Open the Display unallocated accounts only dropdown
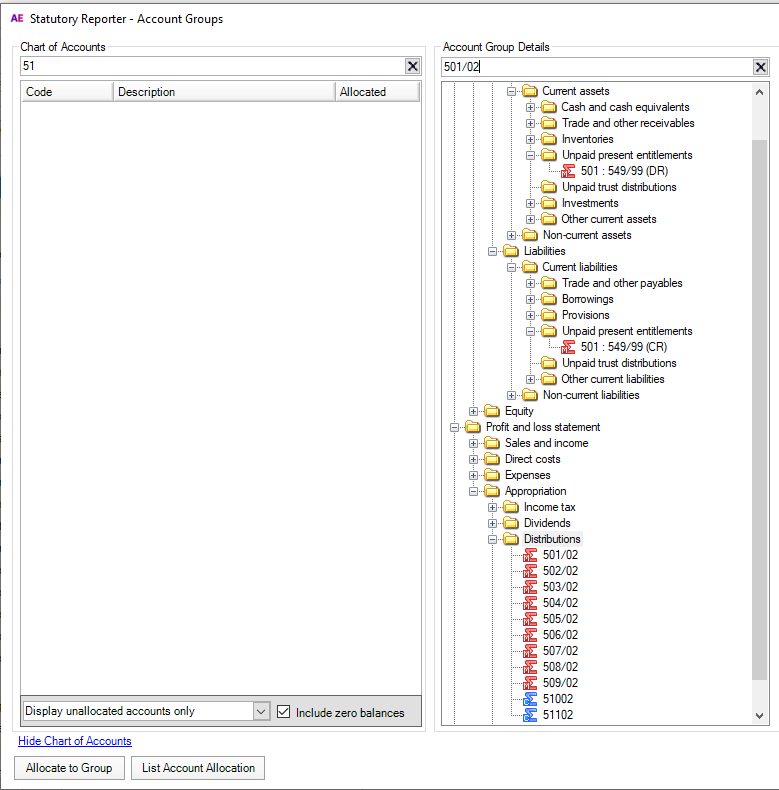The height and width of the screenshot is (790, 779). click(x=261, y=712)
